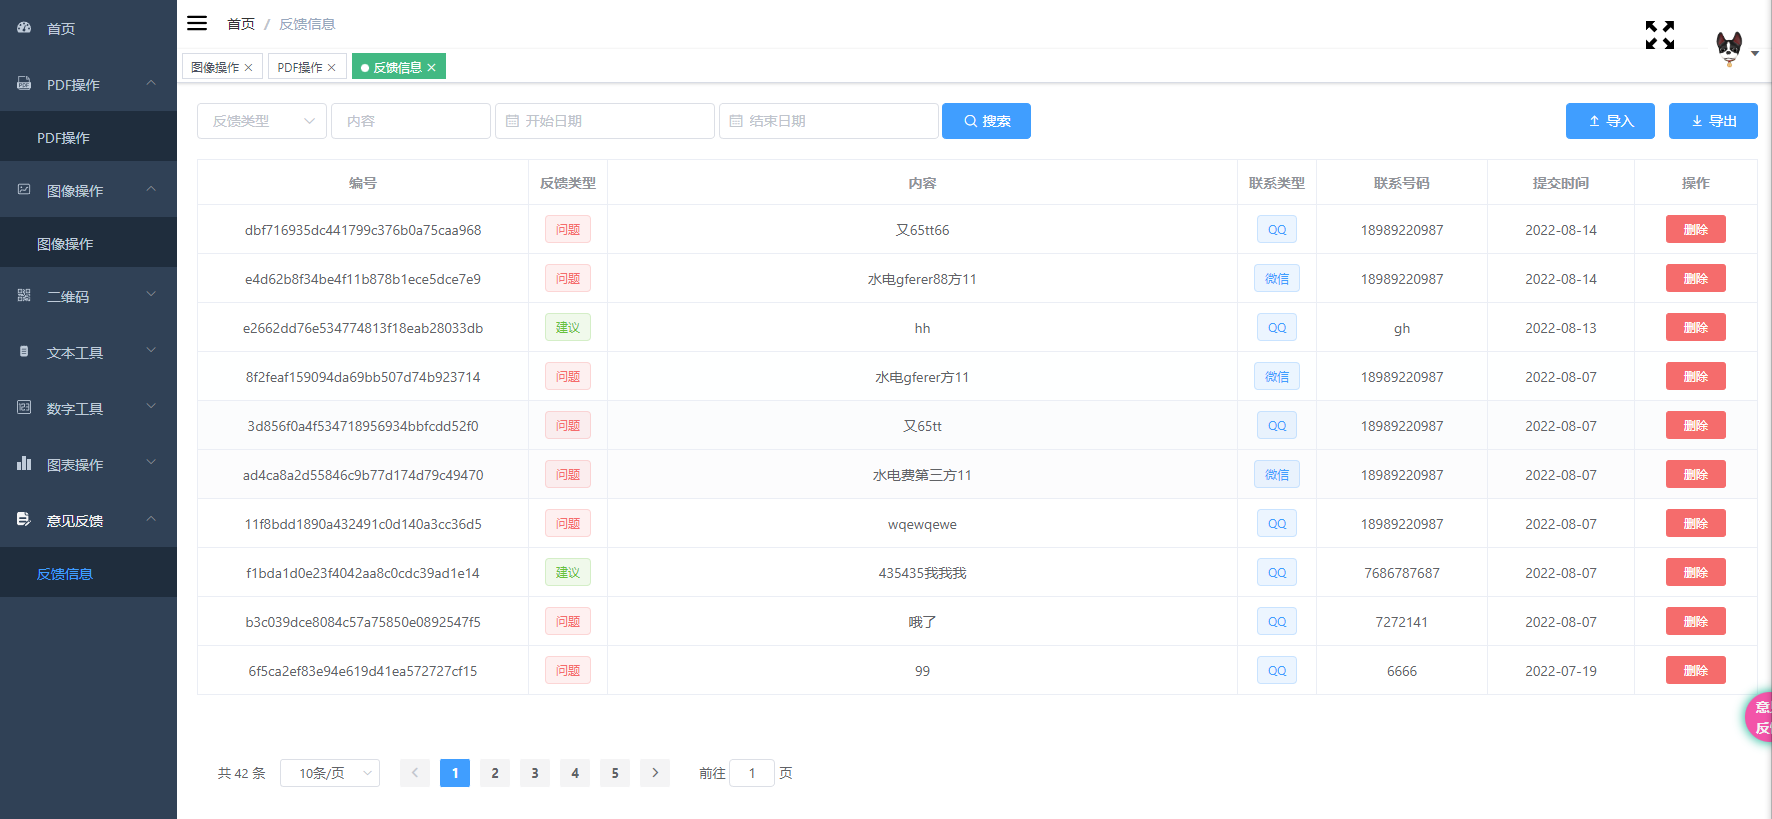Click the 微信 tag for 水电gferer88方11
The height and width of the screenshot is (819, 1772).
(x=1277, y=279)
